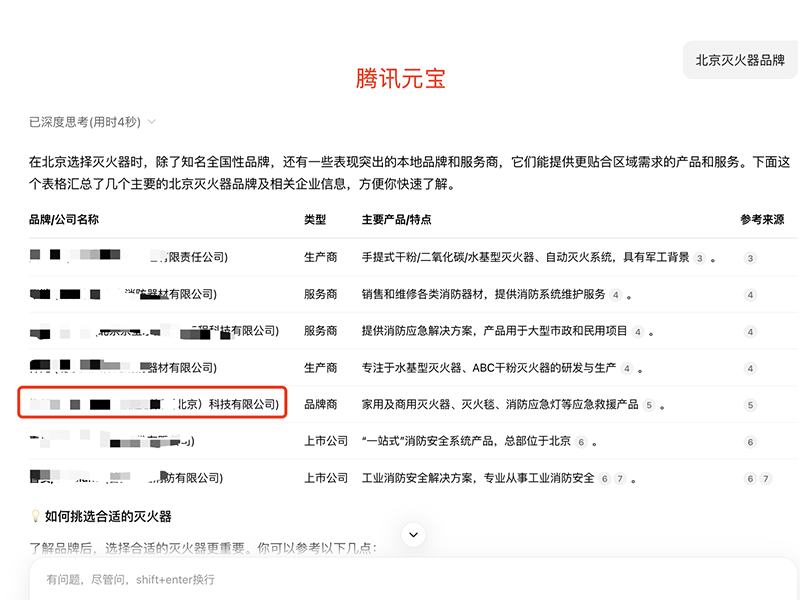Open citation 4 after 大型市政和民用项目
This screenshot has height=600, width=800.
pos(638,331)
